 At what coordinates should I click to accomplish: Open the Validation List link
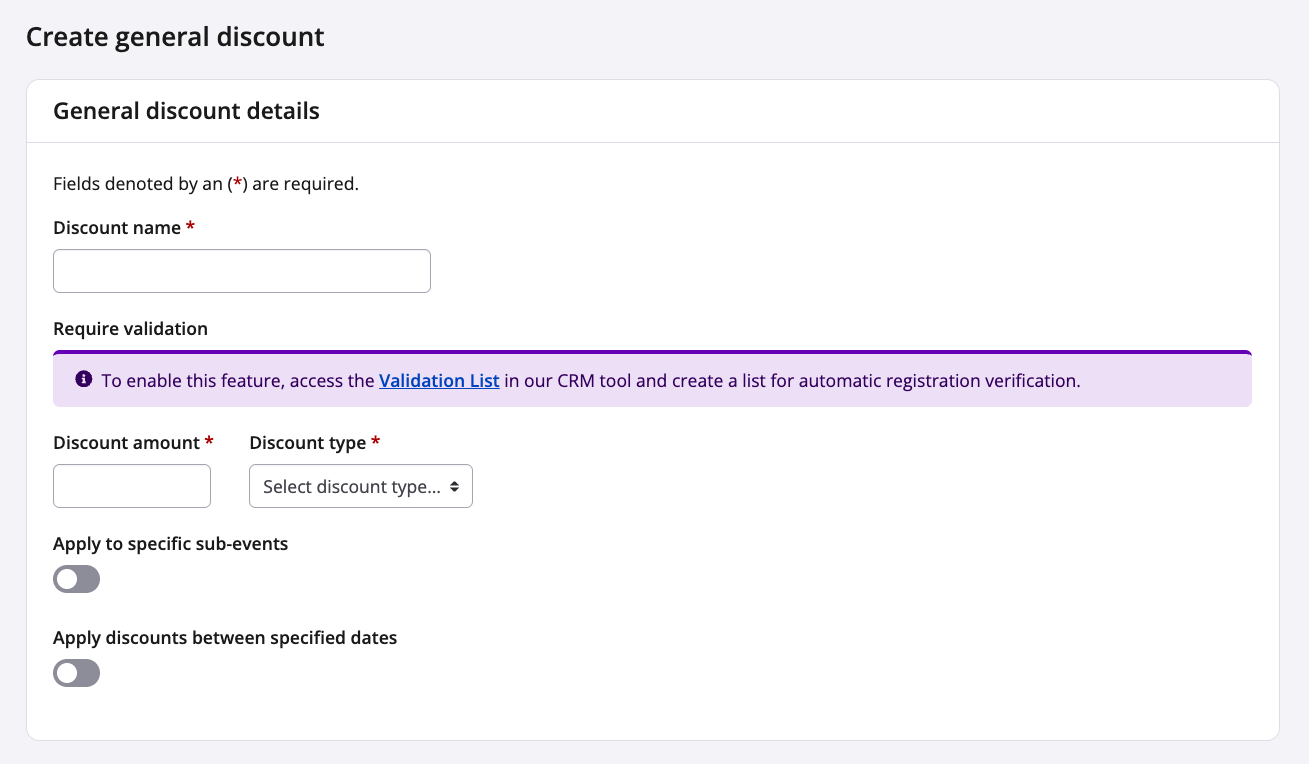[x=439, y=381]
